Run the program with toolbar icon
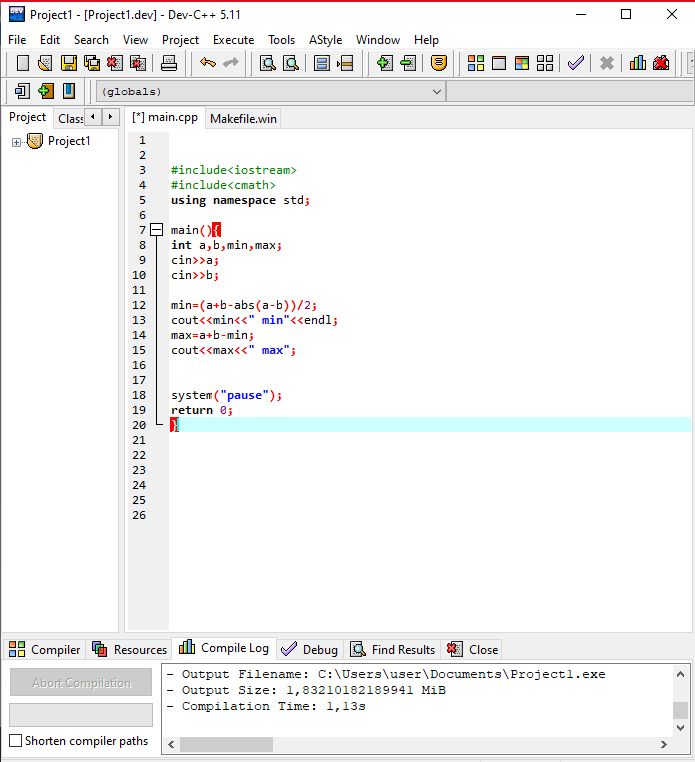Screen dimensions: 695x762 click(x=499, y=63)
